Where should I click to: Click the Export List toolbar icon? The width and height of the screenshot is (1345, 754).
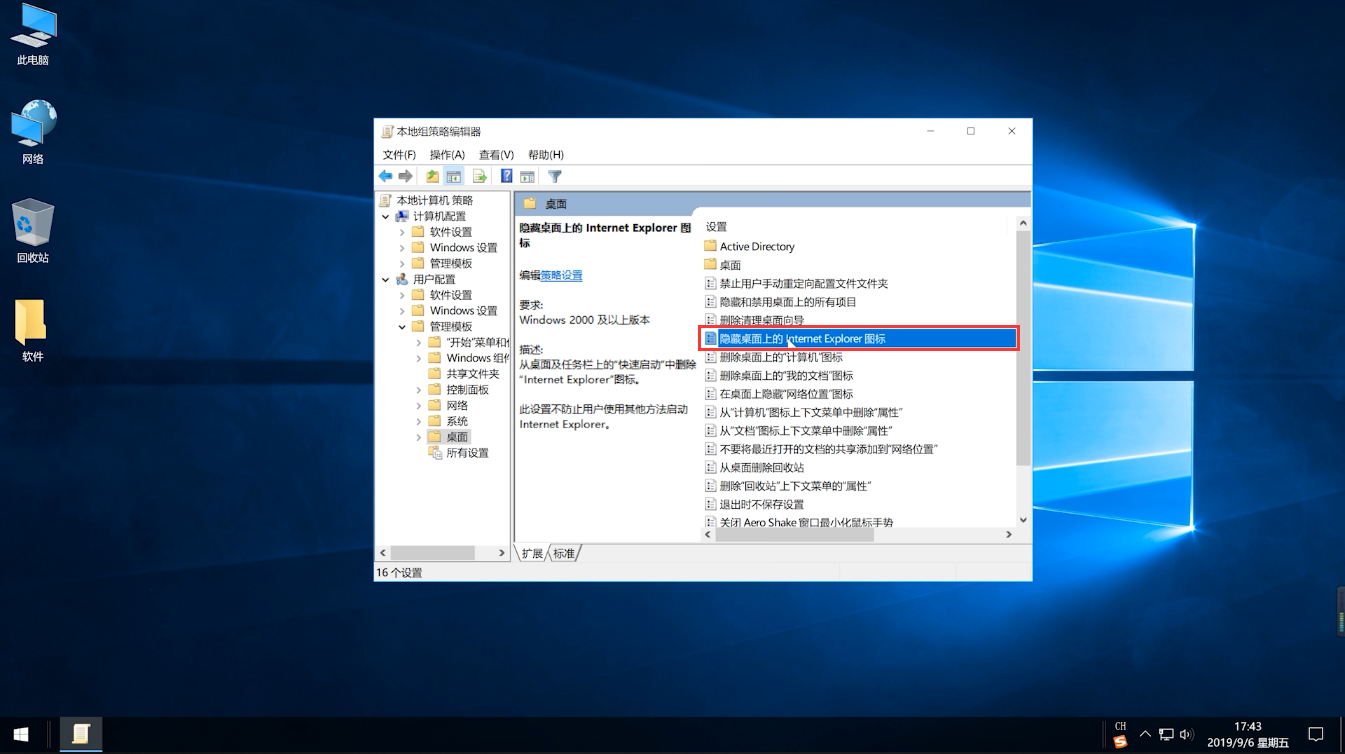pyautogui.click(x=480, y=176)
